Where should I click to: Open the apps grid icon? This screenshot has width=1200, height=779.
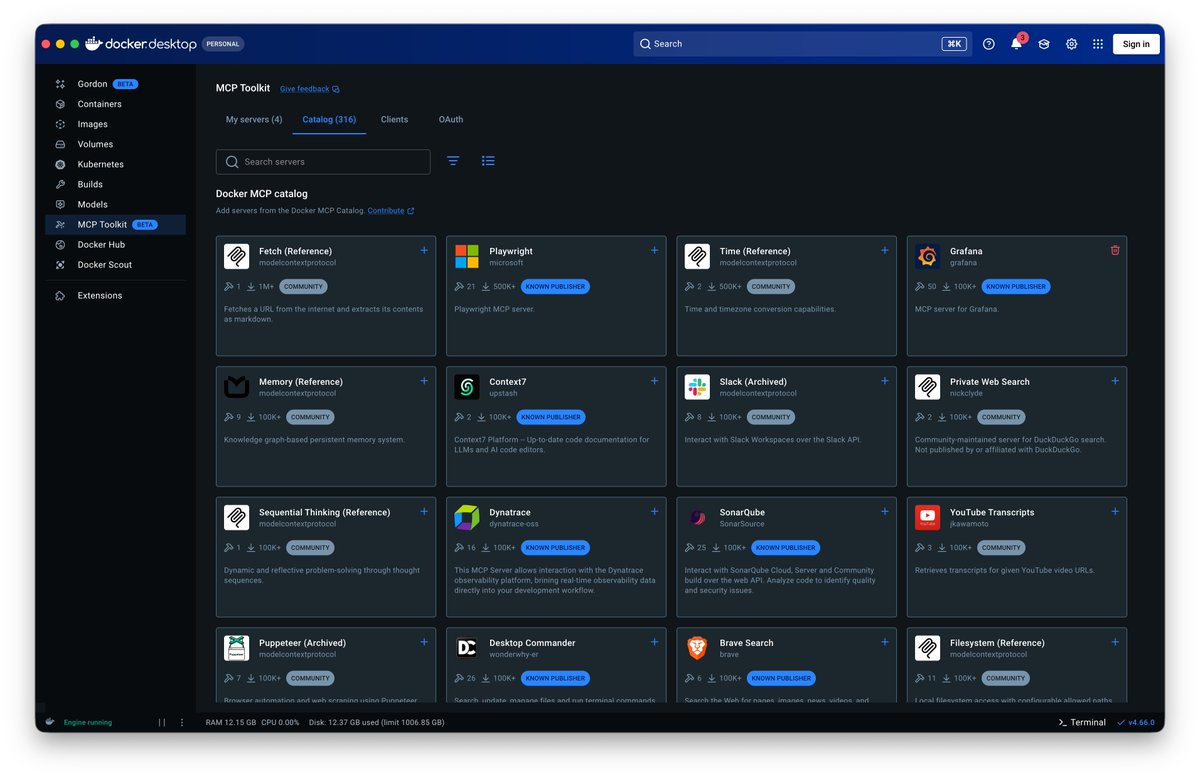point(1098,44)
